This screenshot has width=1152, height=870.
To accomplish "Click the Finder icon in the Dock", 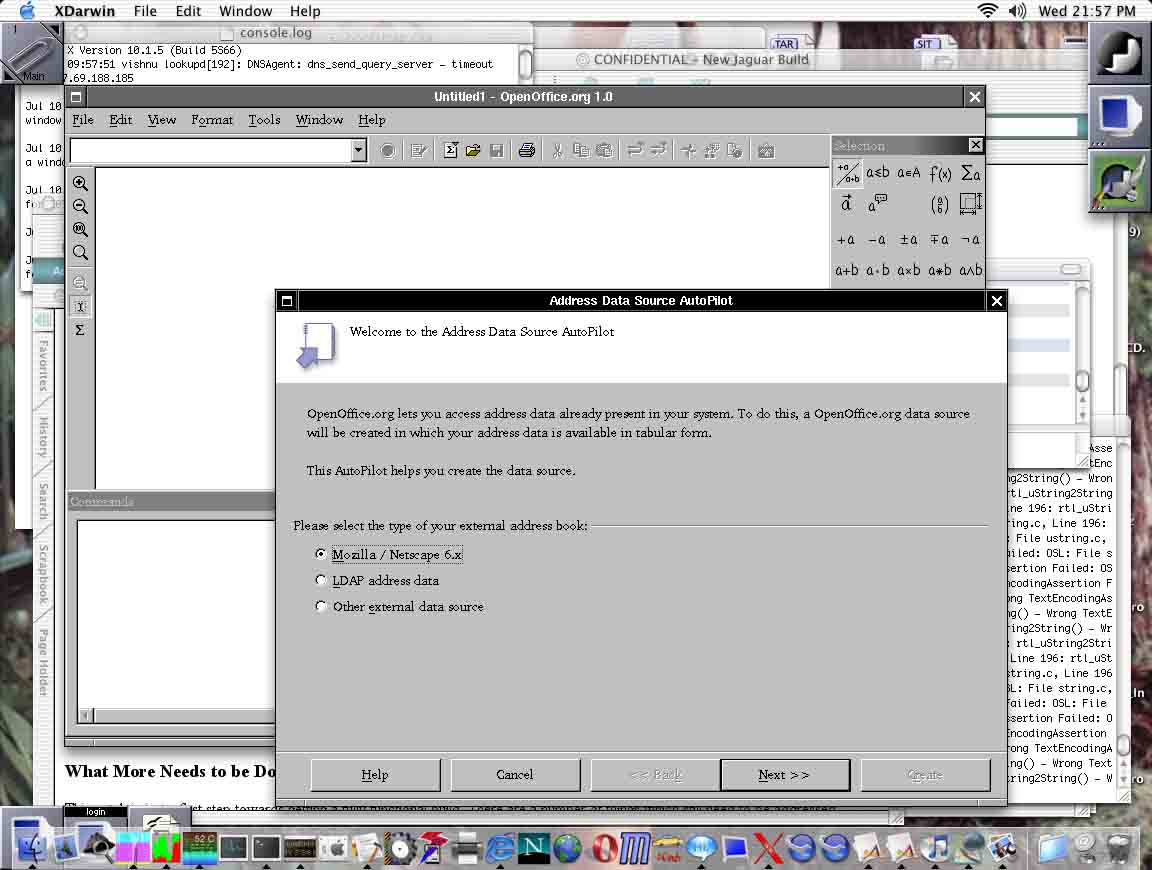I will coord(30,849).
